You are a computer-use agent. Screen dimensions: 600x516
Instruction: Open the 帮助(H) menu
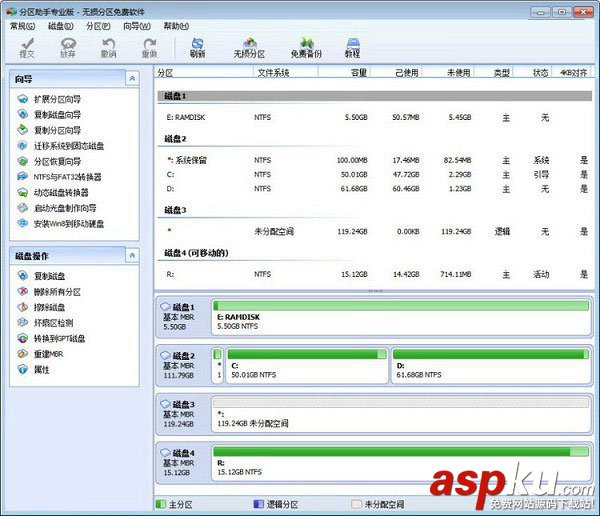pos(175,26)
